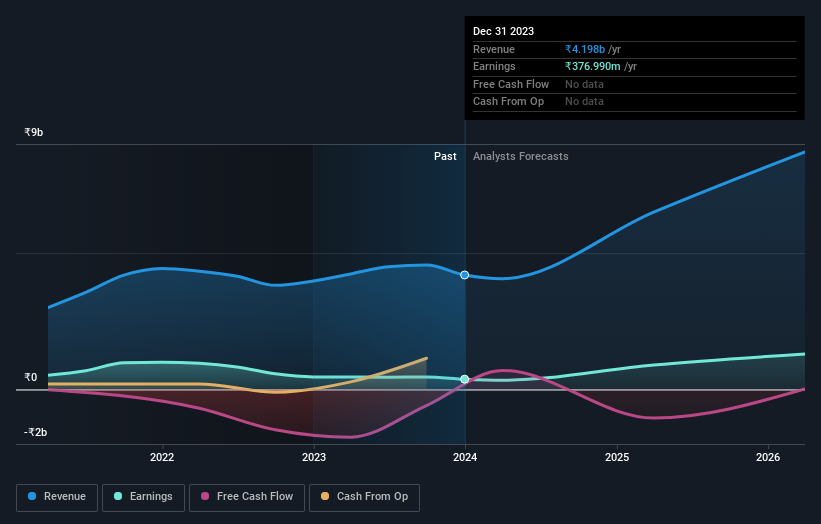Screen dimensions: 821x524
Task: Click the 2026 x-axis label
Action: pos(768,457)
